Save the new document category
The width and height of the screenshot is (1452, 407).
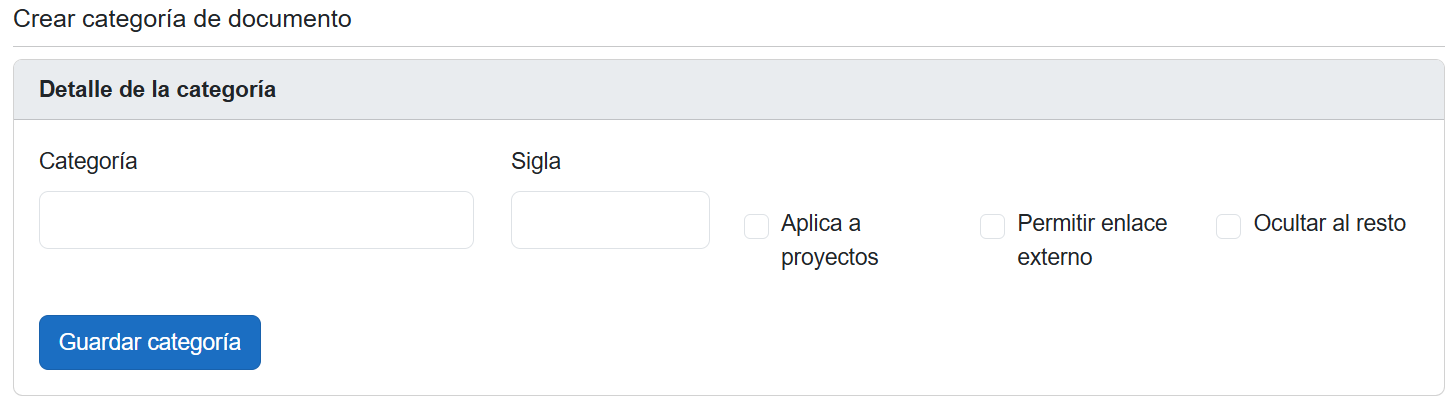150,342
